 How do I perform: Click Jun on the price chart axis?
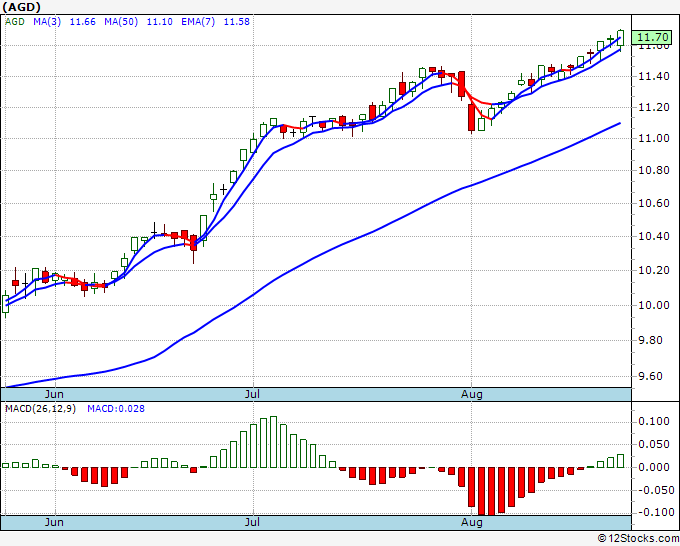coord(54,394)
